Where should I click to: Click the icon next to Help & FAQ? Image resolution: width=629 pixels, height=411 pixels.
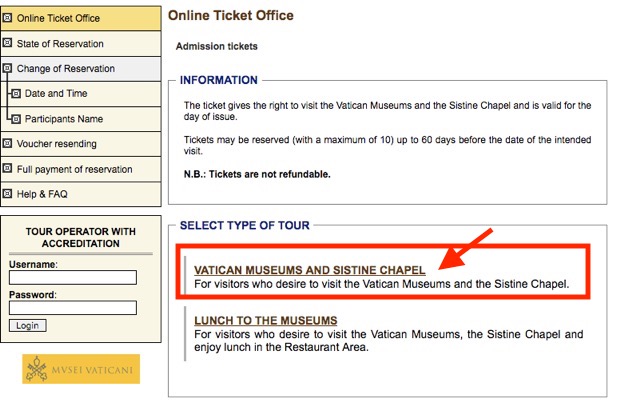click(7, 194)
